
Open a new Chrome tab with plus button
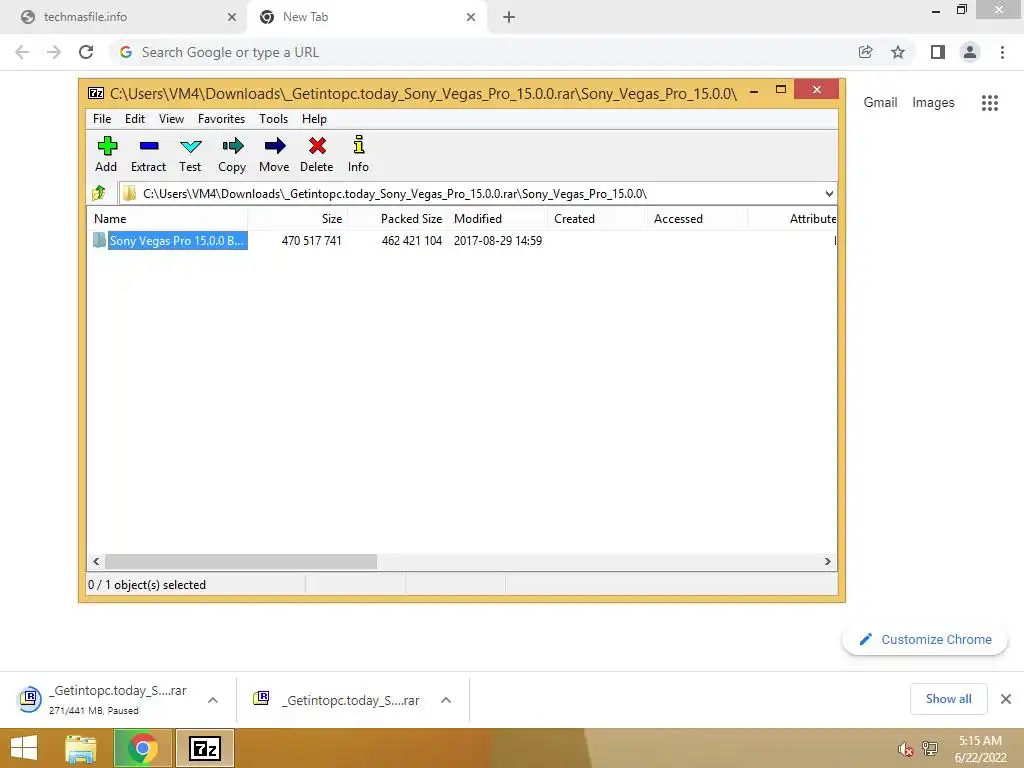point(509,17)
